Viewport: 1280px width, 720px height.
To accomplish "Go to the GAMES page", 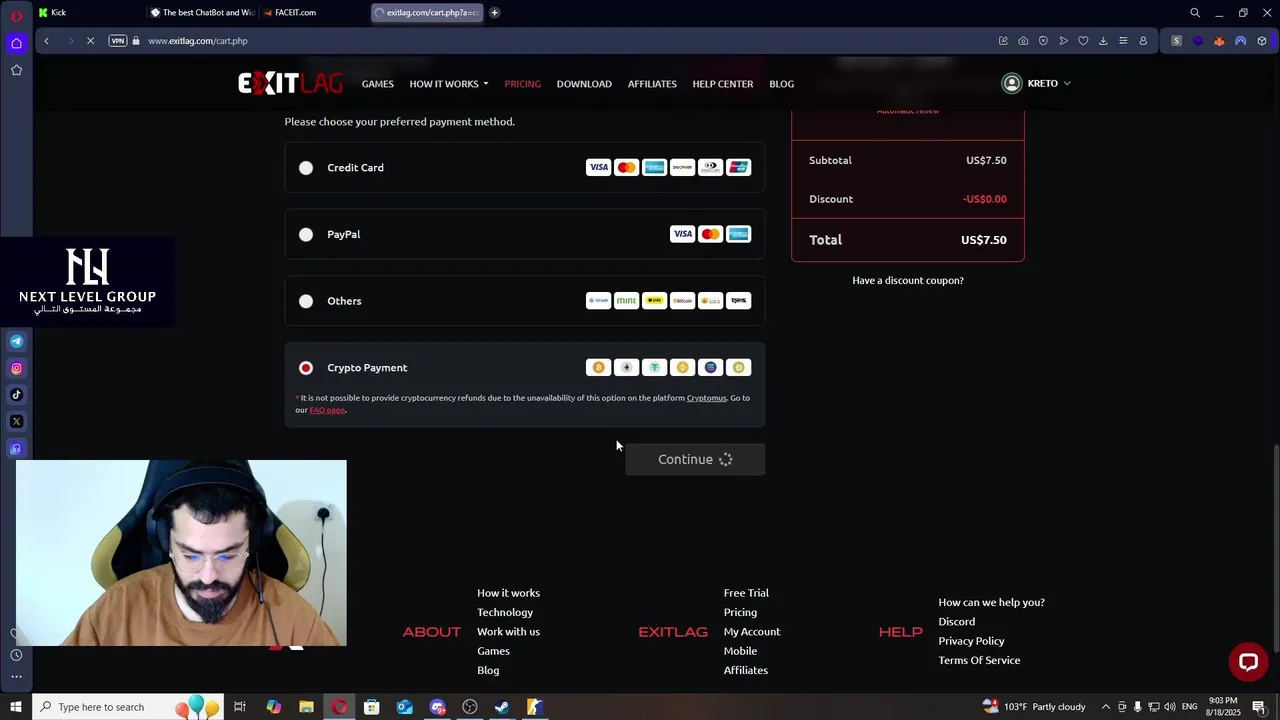I will [377, 84].
